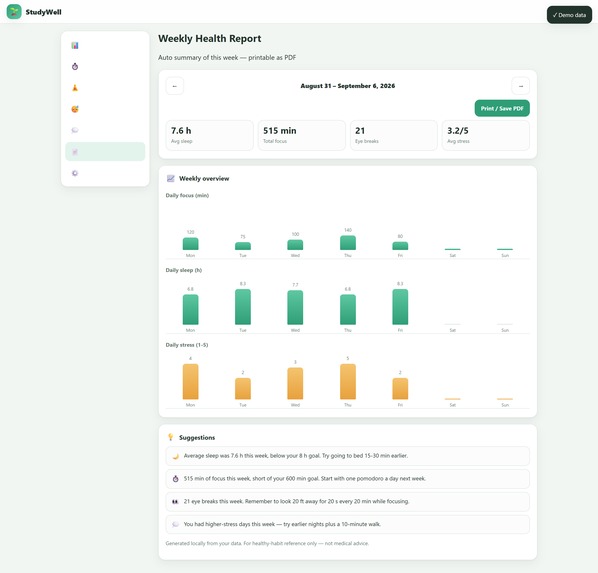Go to next week with right arrow
The width and height of the screenshot is (598, 573).
point(521,86)
